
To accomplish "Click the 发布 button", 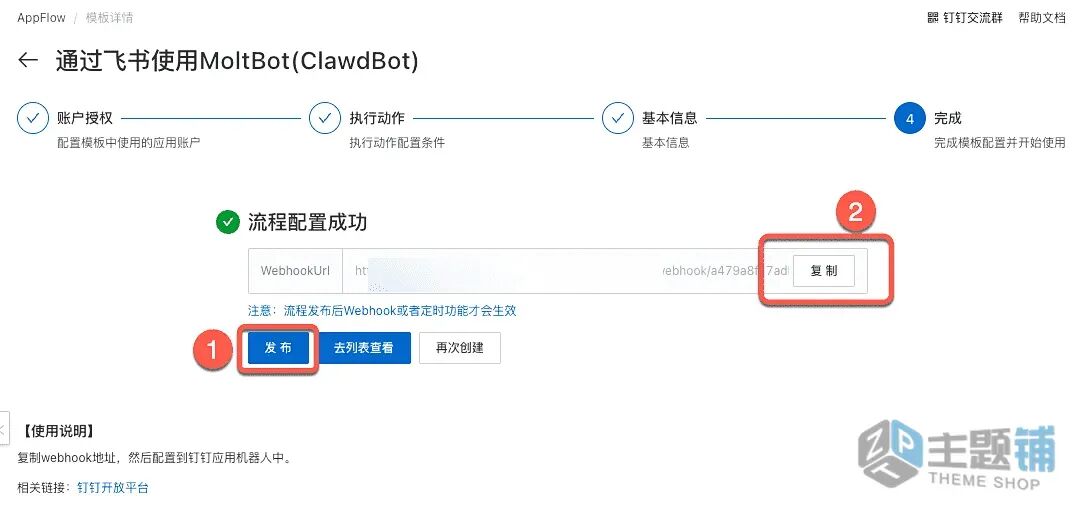I will coord(278,348).
